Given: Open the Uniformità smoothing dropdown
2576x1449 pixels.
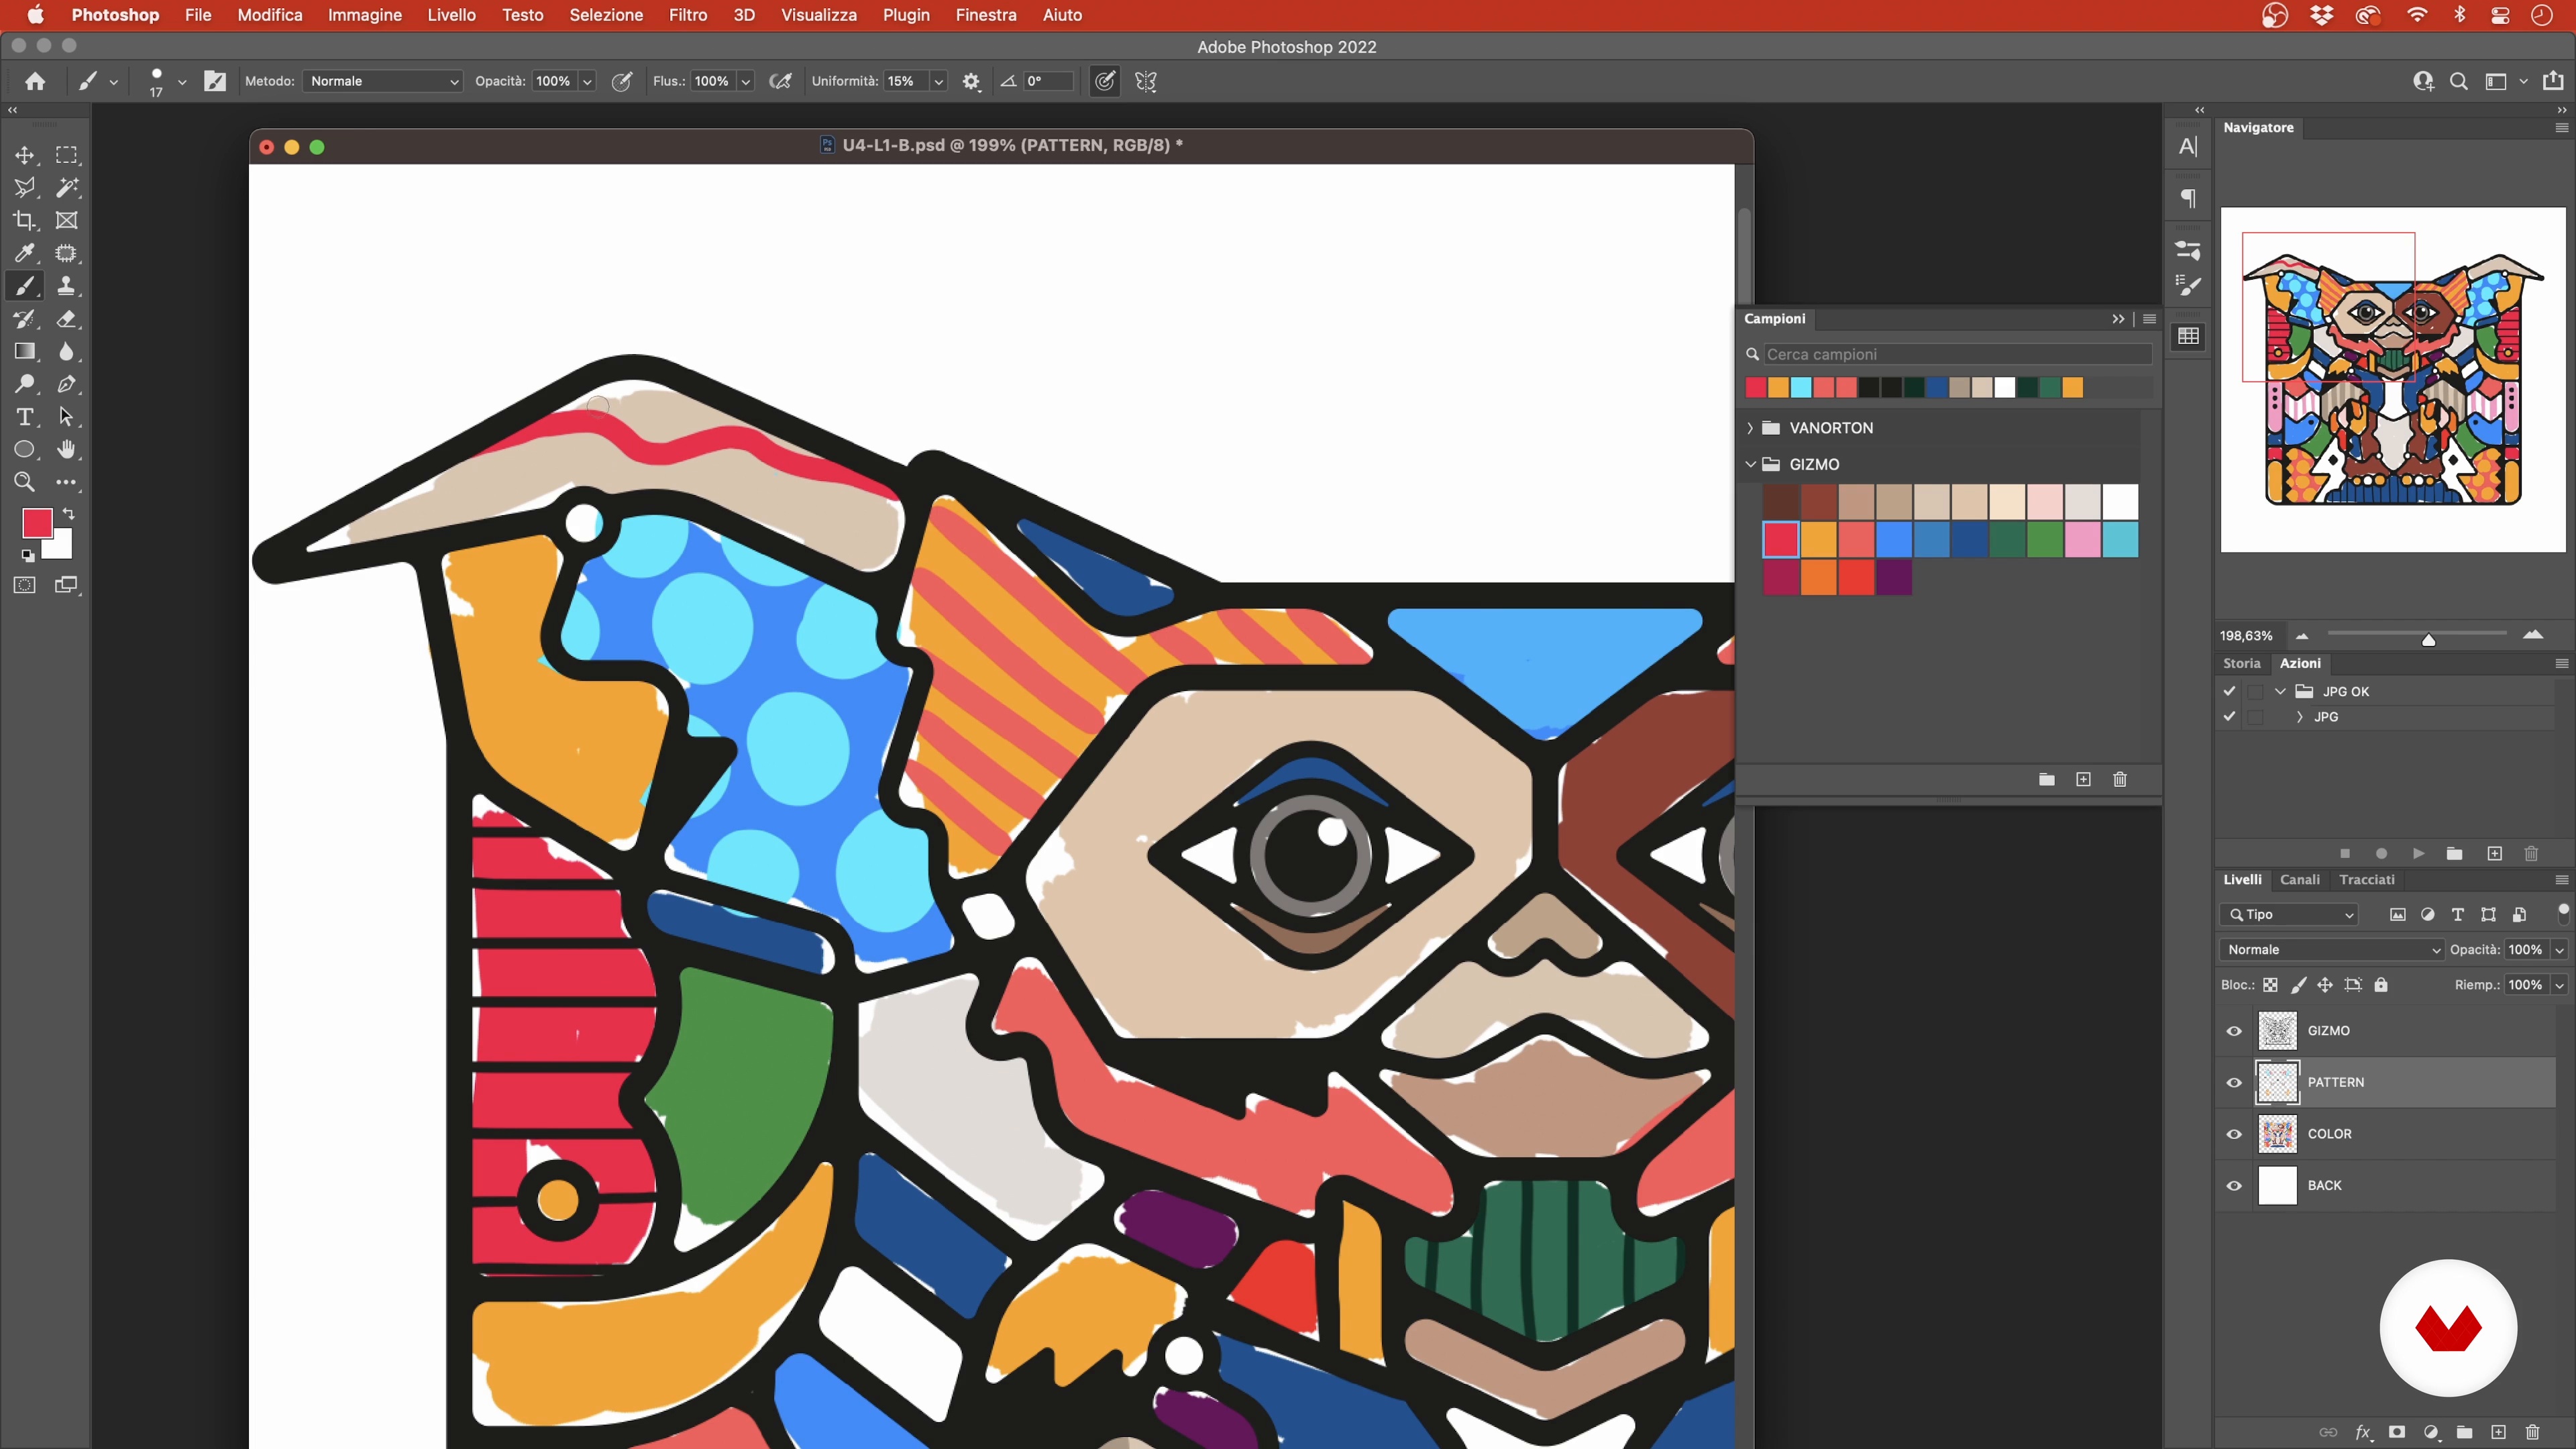Looking at the screenshot, I should [x=939, y=82].
